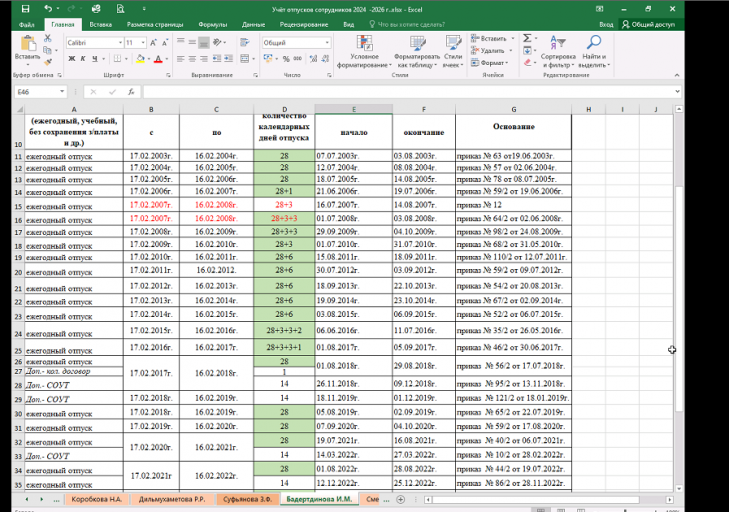Clear contents with the eraser icon
This screenshot has height=512, width=729.
(527, 62)
